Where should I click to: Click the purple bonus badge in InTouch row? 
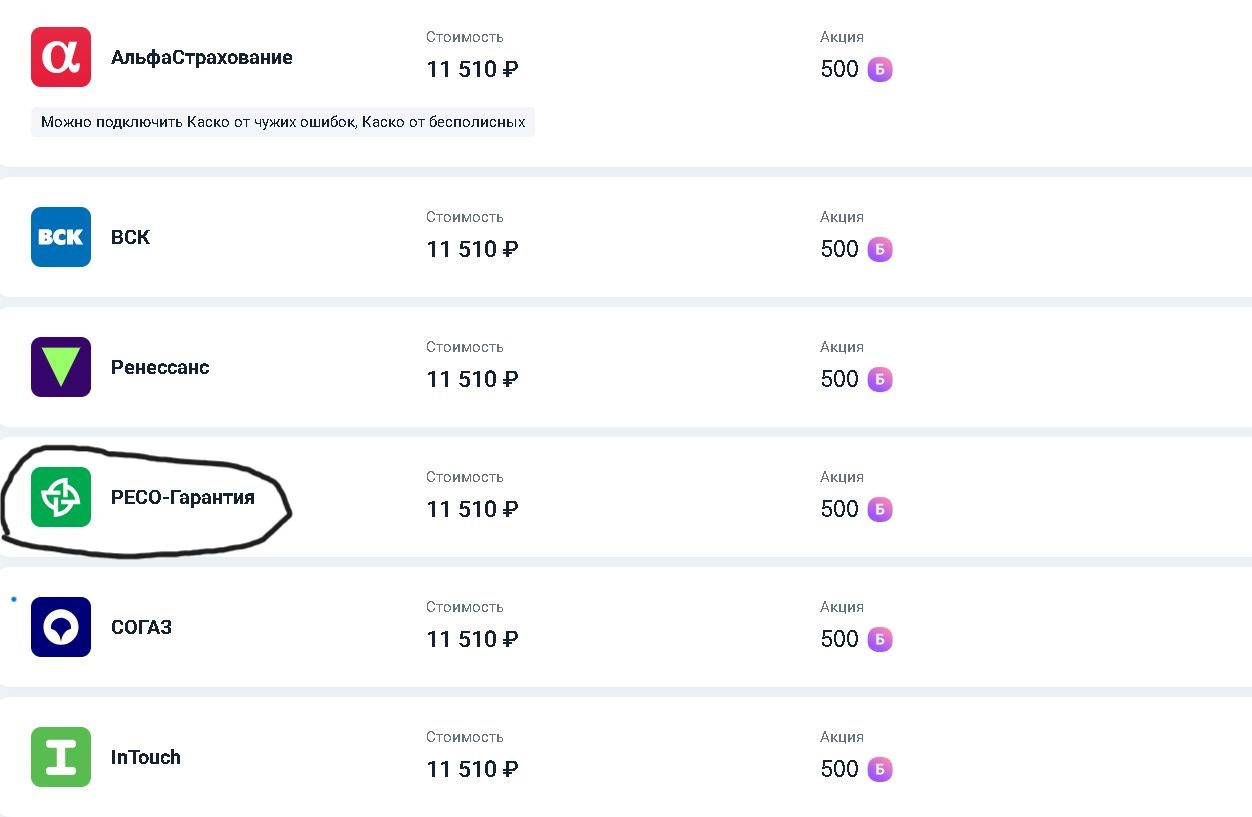point(880,769)
